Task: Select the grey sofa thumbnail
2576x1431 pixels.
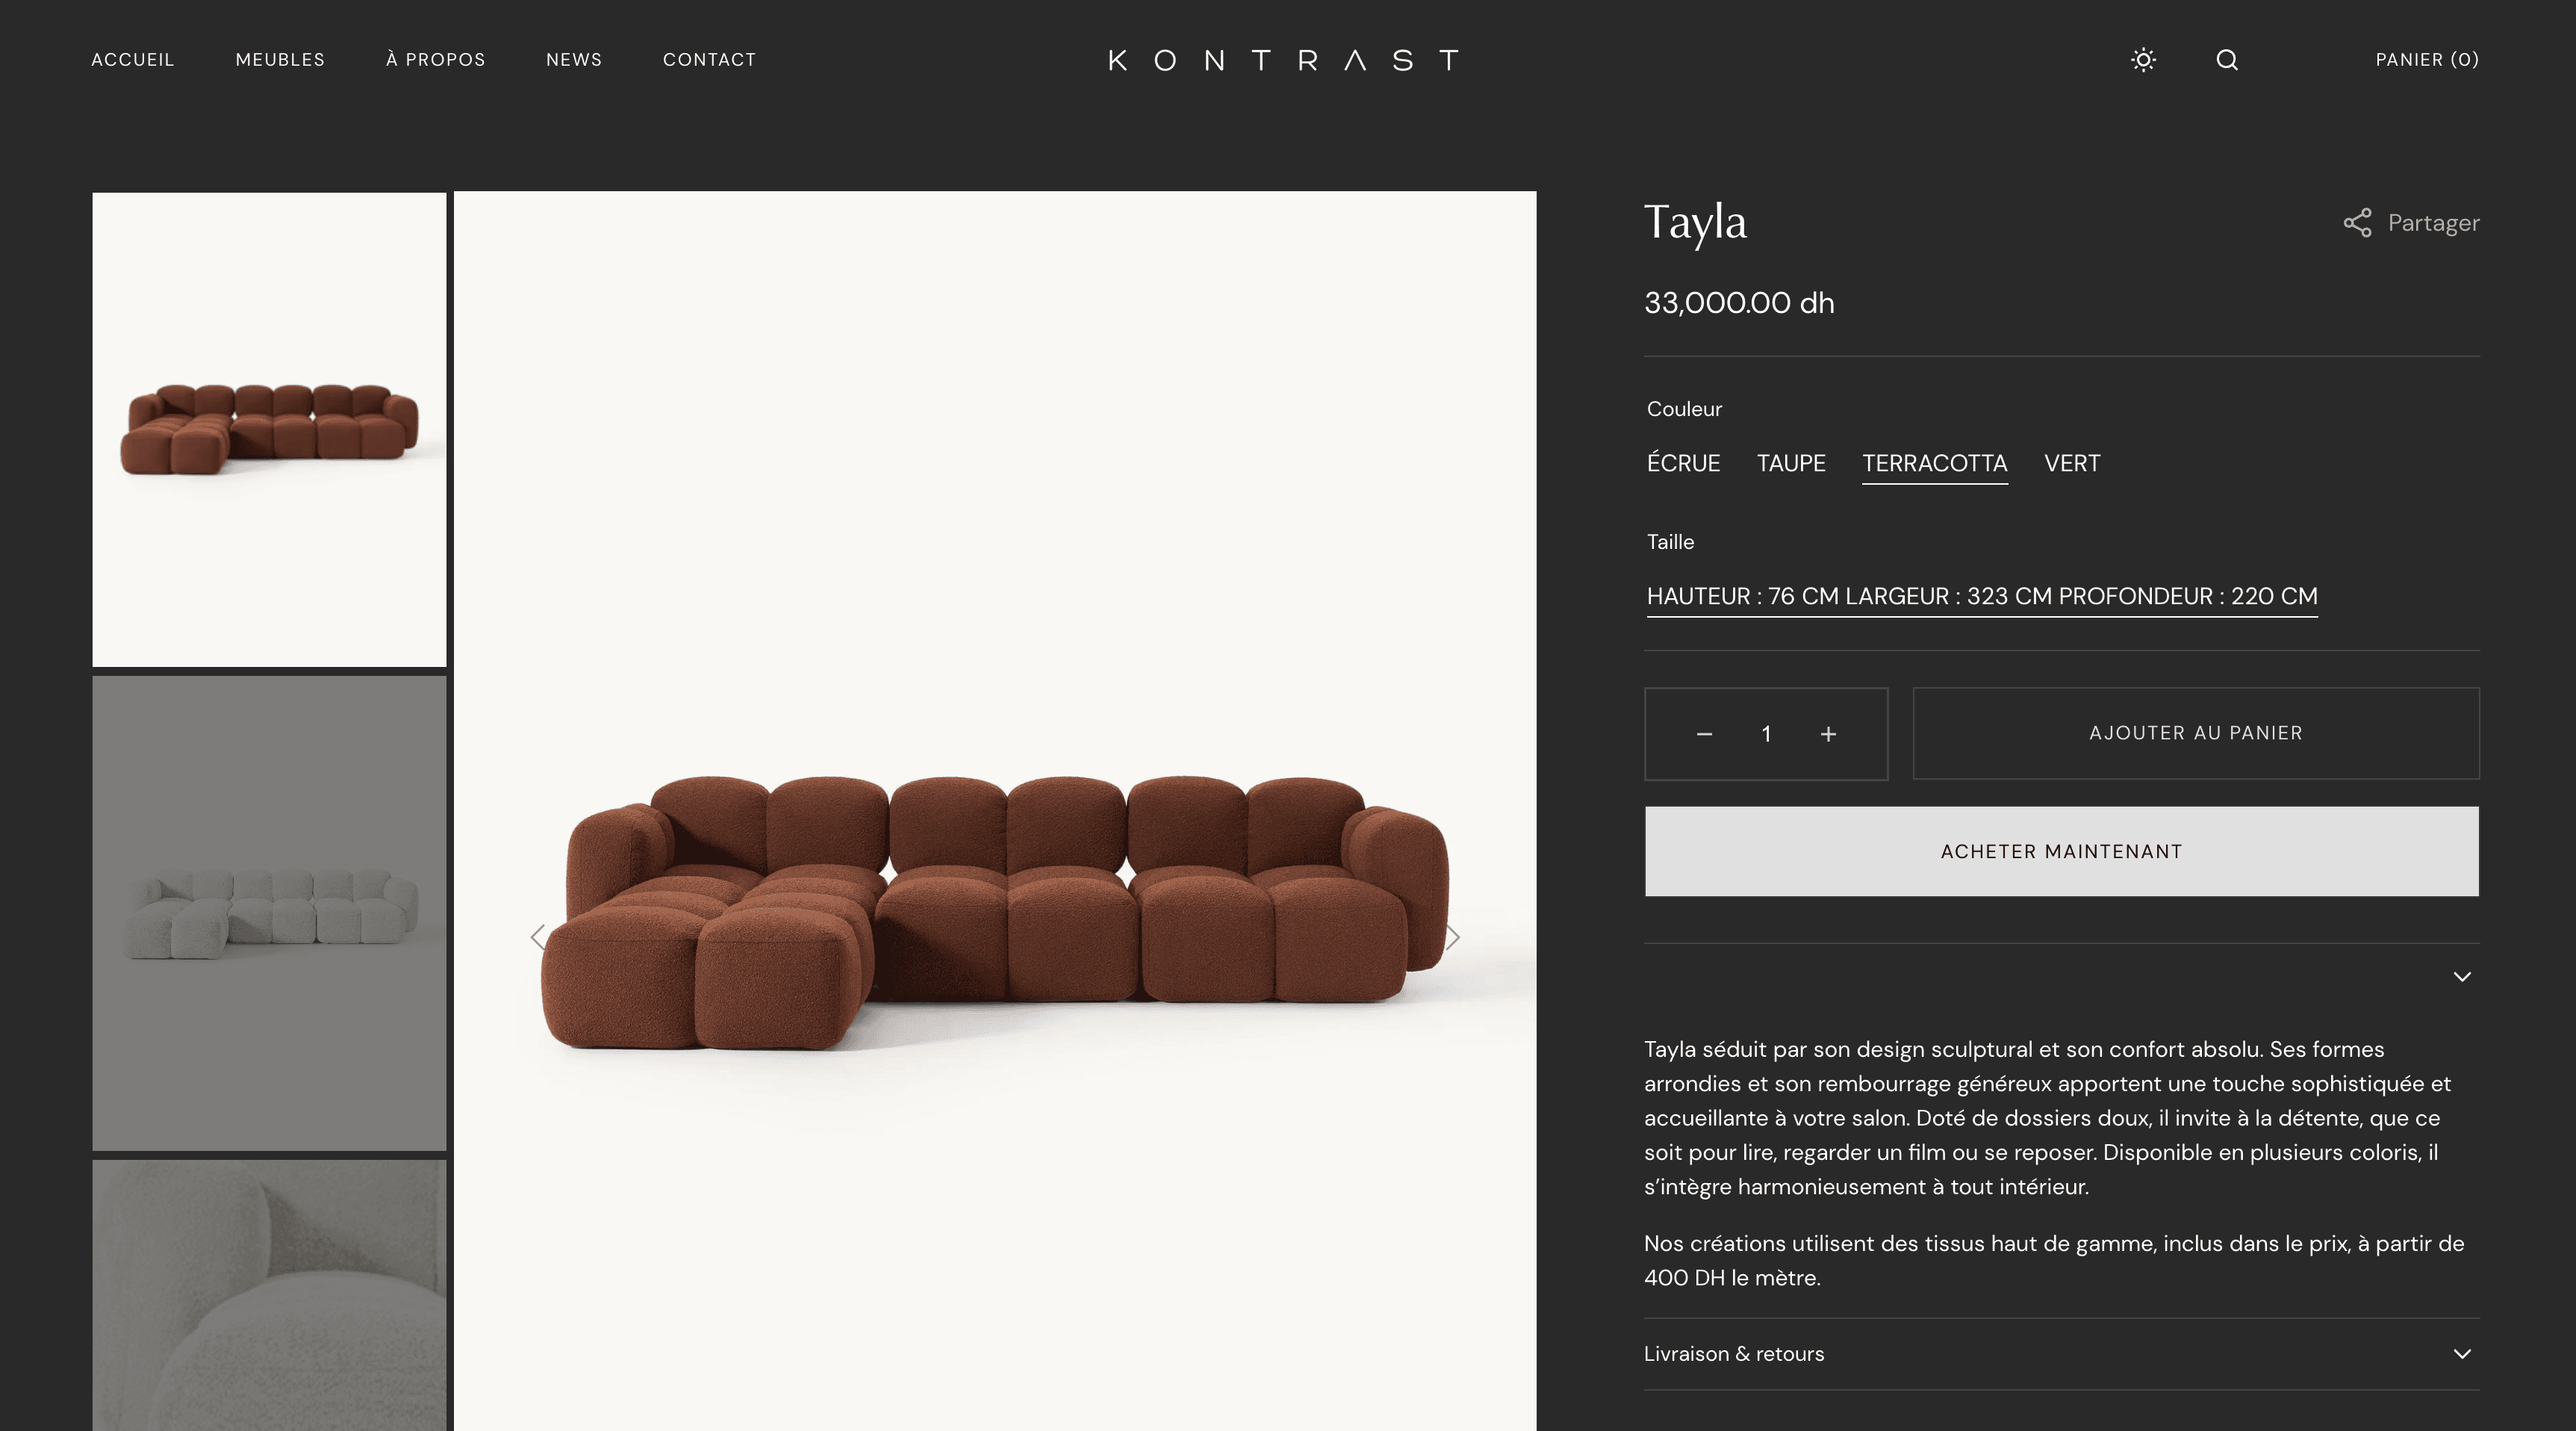Action: (269, 913)
